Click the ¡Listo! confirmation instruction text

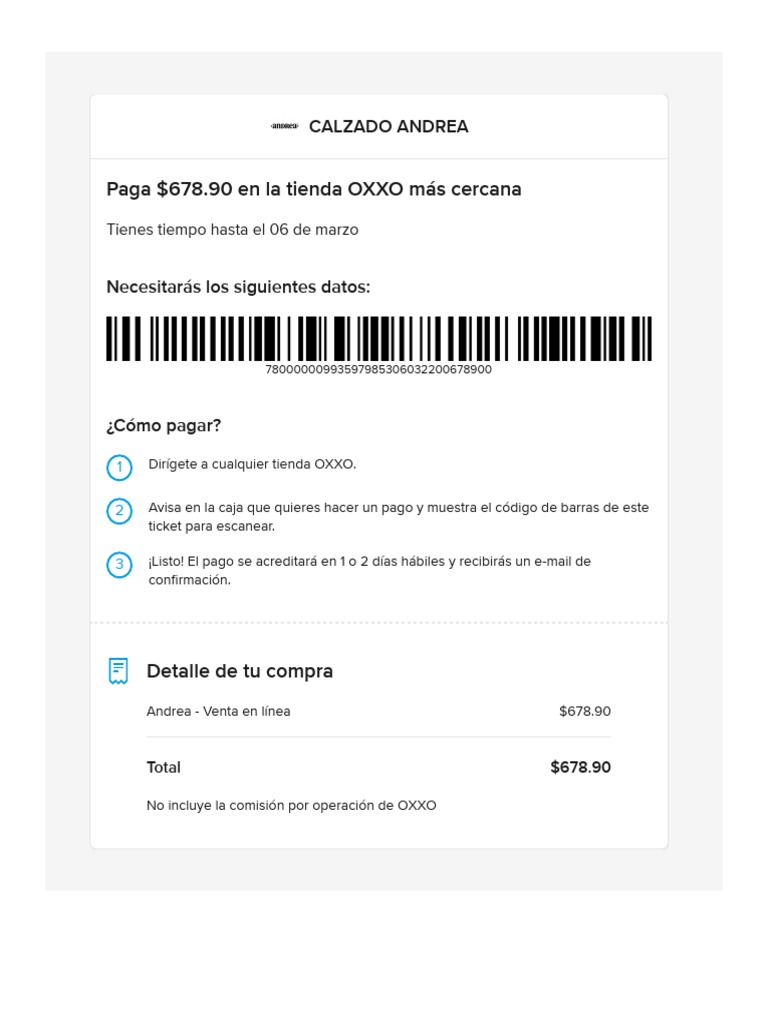pos(369,570)
